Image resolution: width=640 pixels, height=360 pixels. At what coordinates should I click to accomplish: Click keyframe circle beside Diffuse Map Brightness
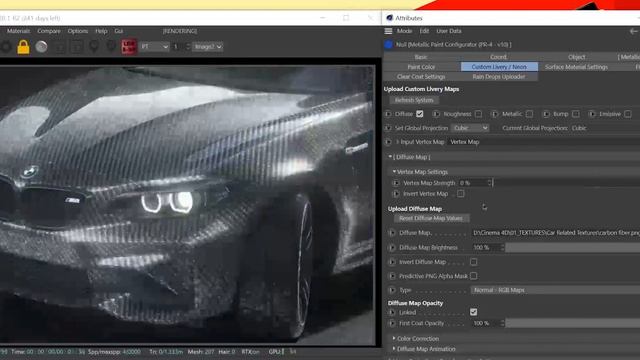392,247
